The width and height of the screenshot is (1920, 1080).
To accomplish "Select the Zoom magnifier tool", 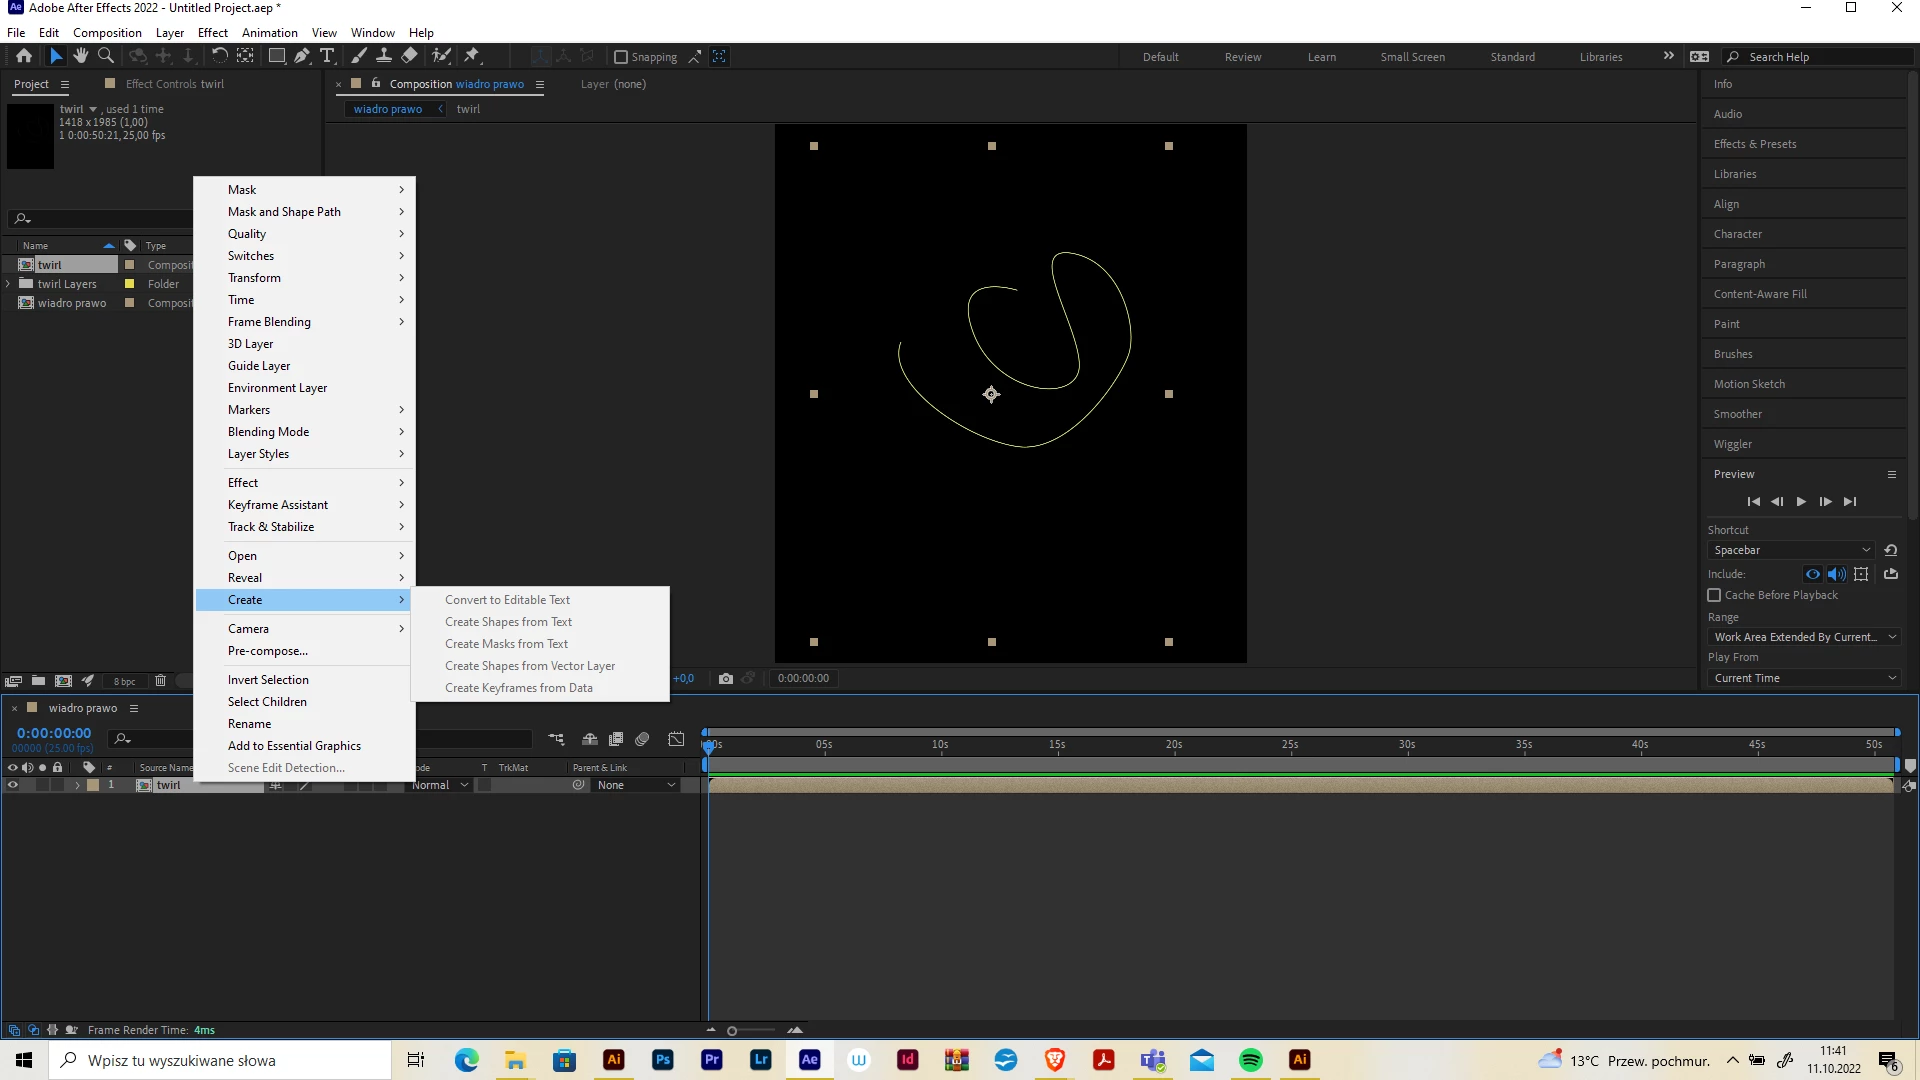I will coord(106,56).
